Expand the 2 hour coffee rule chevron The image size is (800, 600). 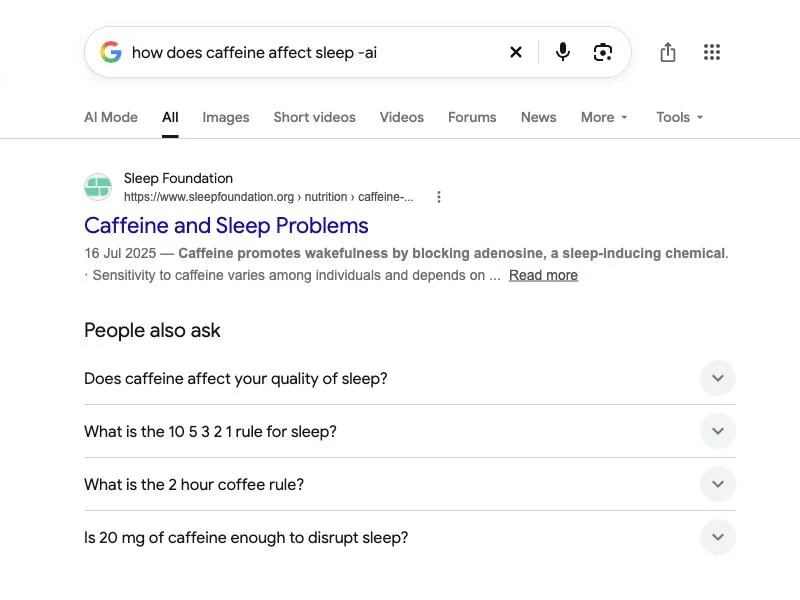718,484
